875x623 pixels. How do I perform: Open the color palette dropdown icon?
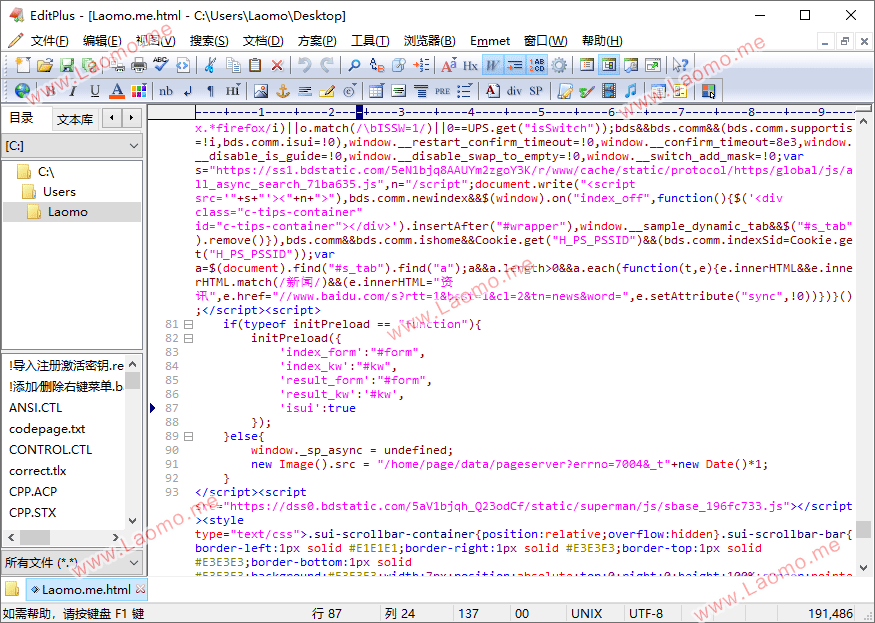point(138,90)
